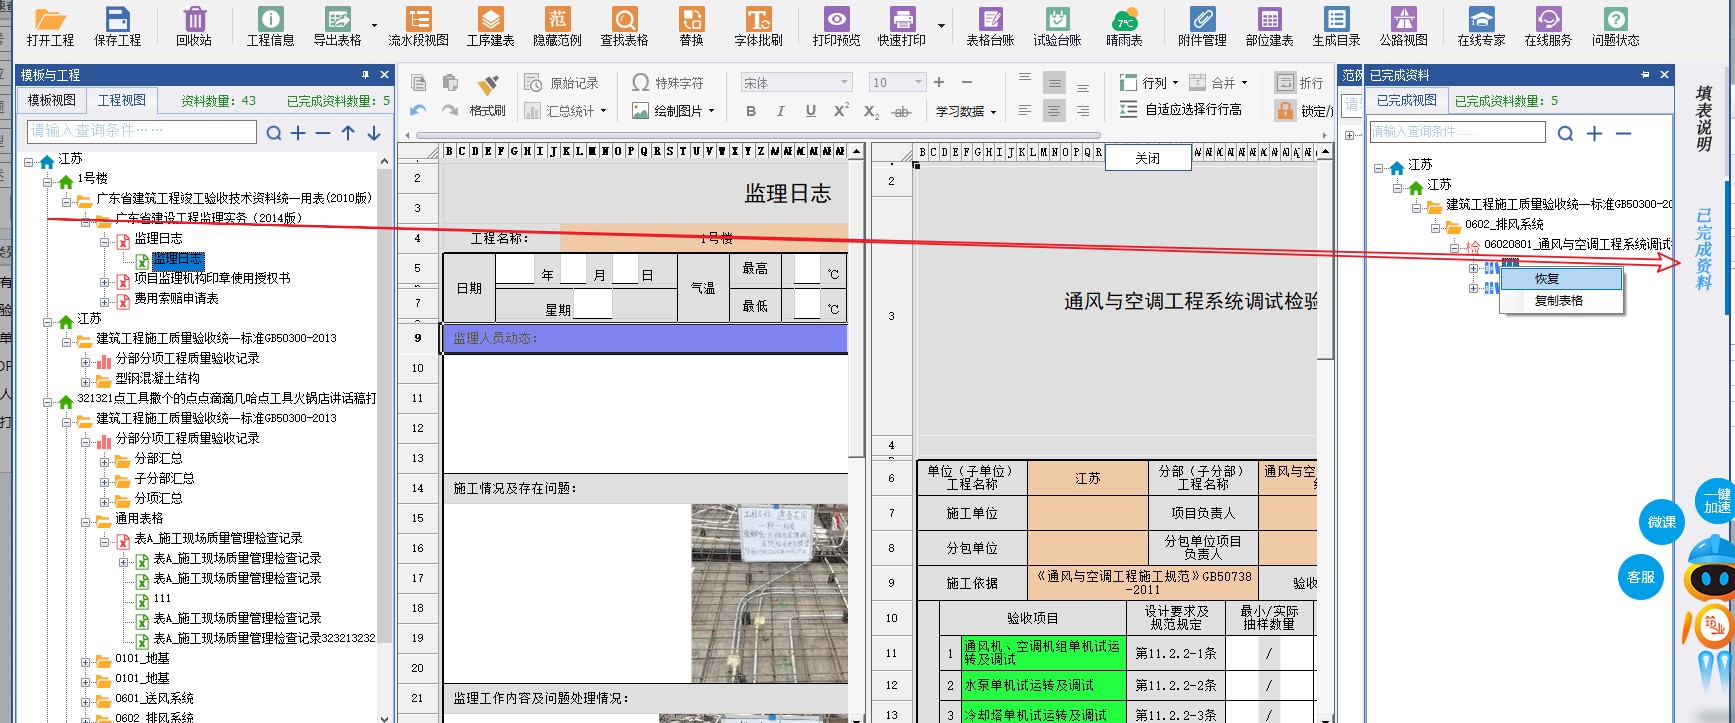Open 查找表格 search tool
Screen dimensions: 1735x723
coord(624,27)
